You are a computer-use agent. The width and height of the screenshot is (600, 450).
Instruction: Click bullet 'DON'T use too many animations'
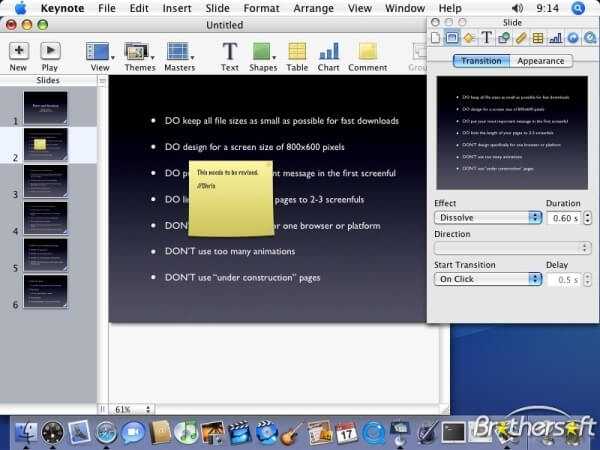click(x=230, y=251)
